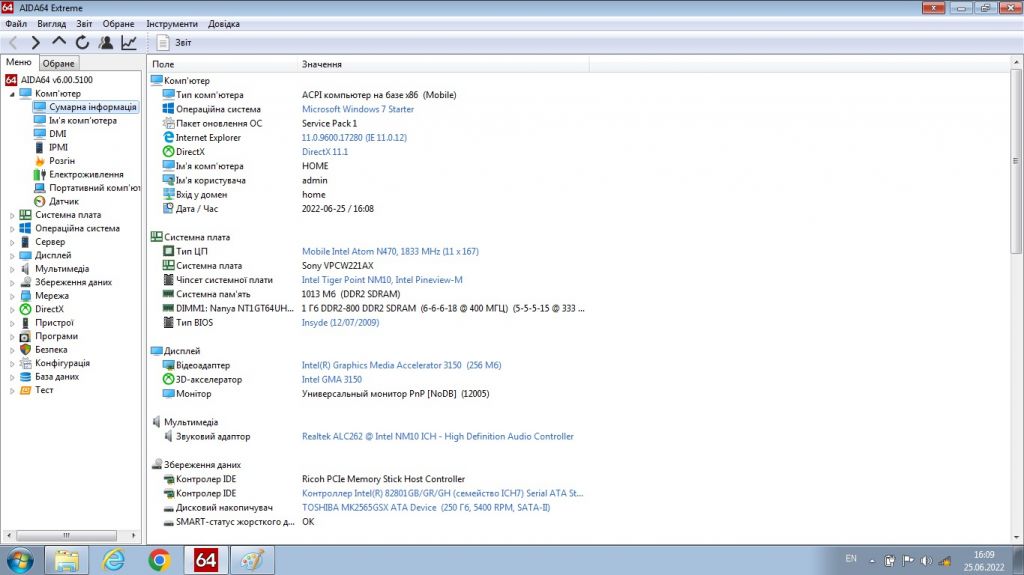Open the Вигляд menu
This screenshot has height=575, width=1024.
click(x=52, y=24)
